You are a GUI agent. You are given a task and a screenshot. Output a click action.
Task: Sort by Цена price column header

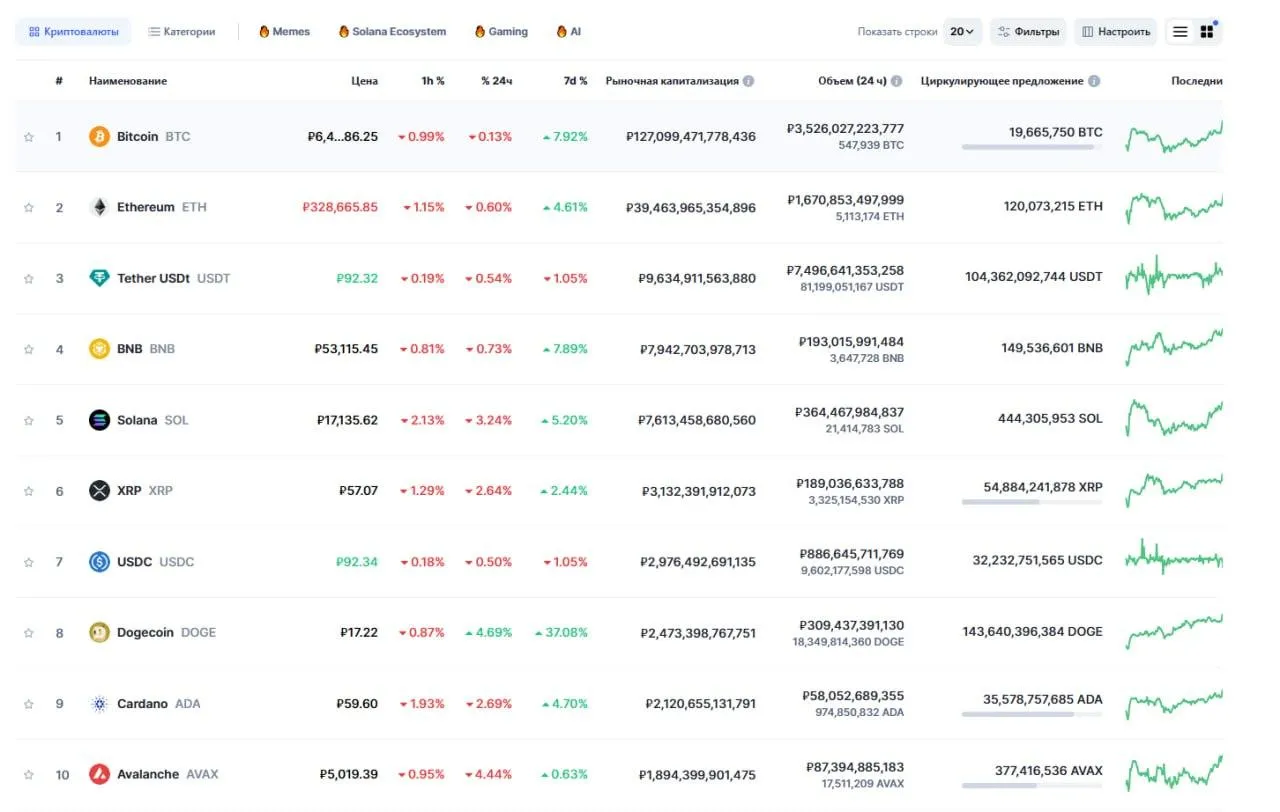tap(364, 81)
